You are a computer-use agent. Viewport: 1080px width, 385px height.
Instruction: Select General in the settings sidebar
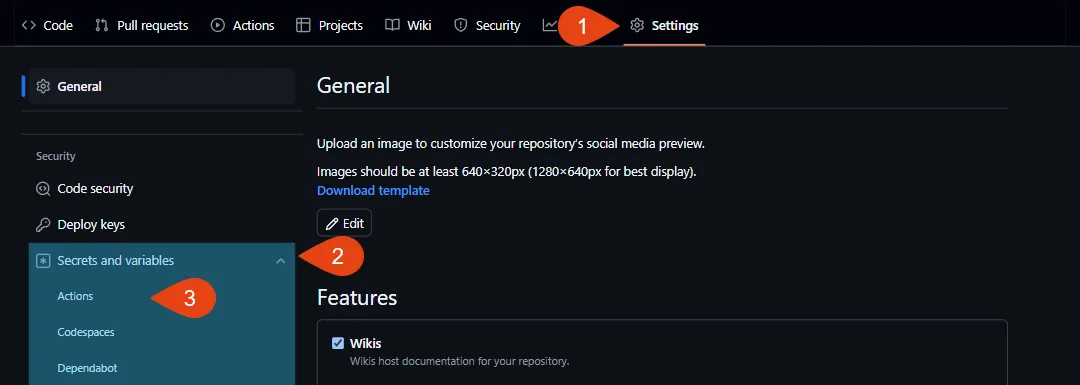(162, 86)
